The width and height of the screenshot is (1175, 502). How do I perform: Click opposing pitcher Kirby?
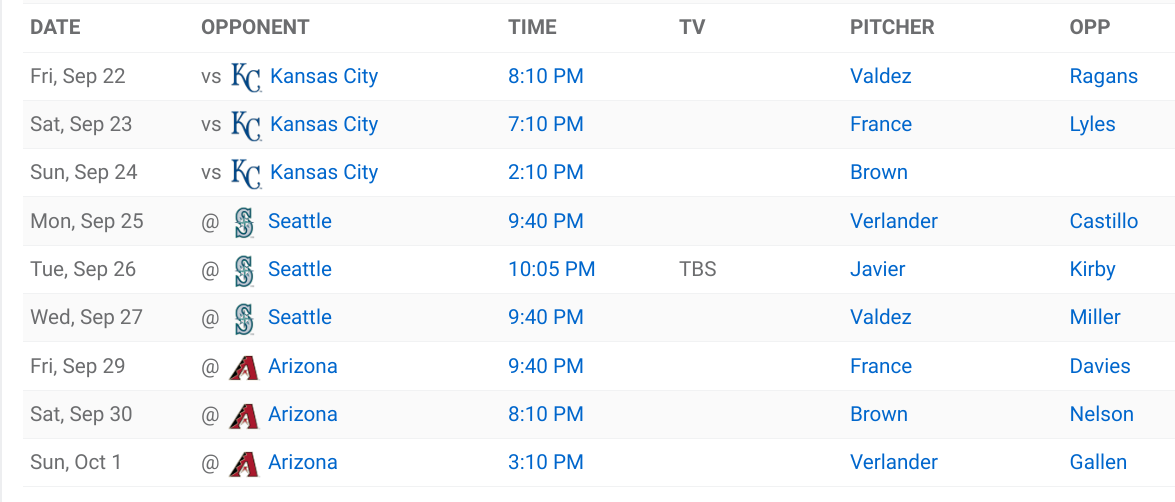click(1093, 269)
